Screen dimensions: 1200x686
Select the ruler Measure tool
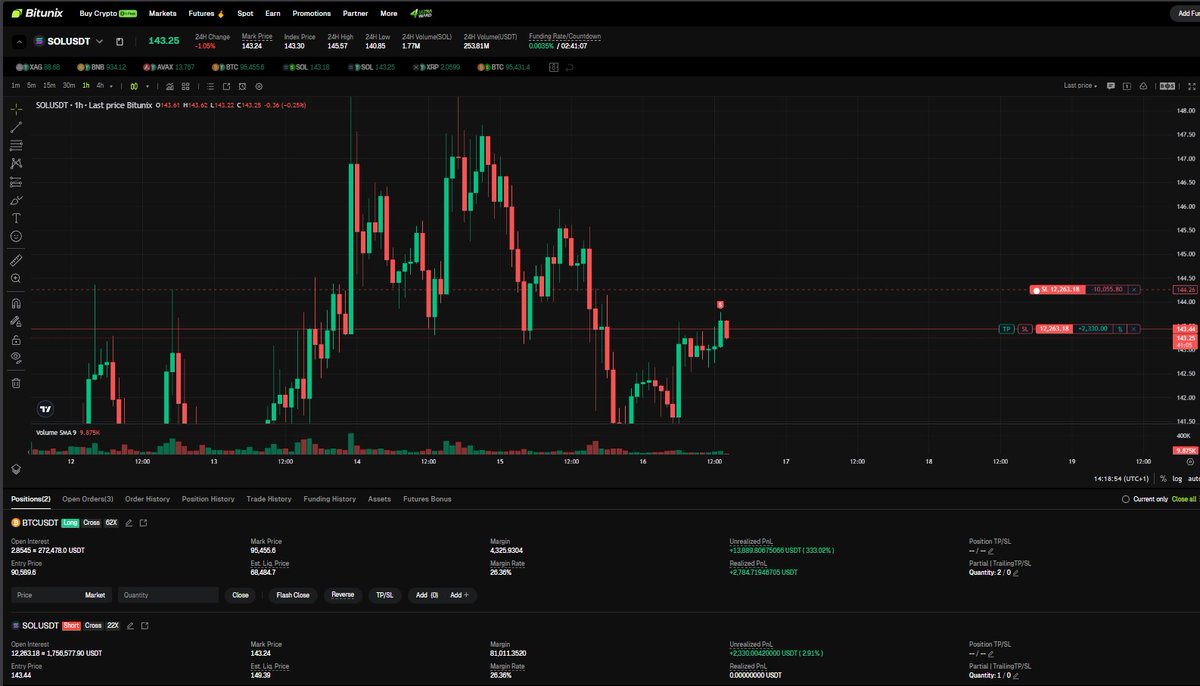point(16,260)
